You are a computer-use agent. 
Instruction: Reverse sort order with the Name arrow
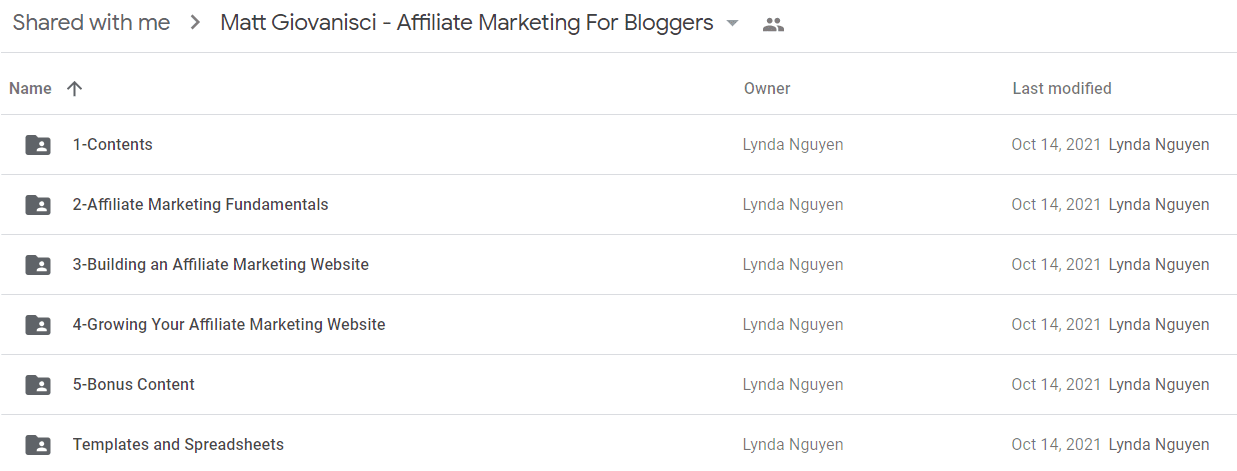(x=74, y=88)
